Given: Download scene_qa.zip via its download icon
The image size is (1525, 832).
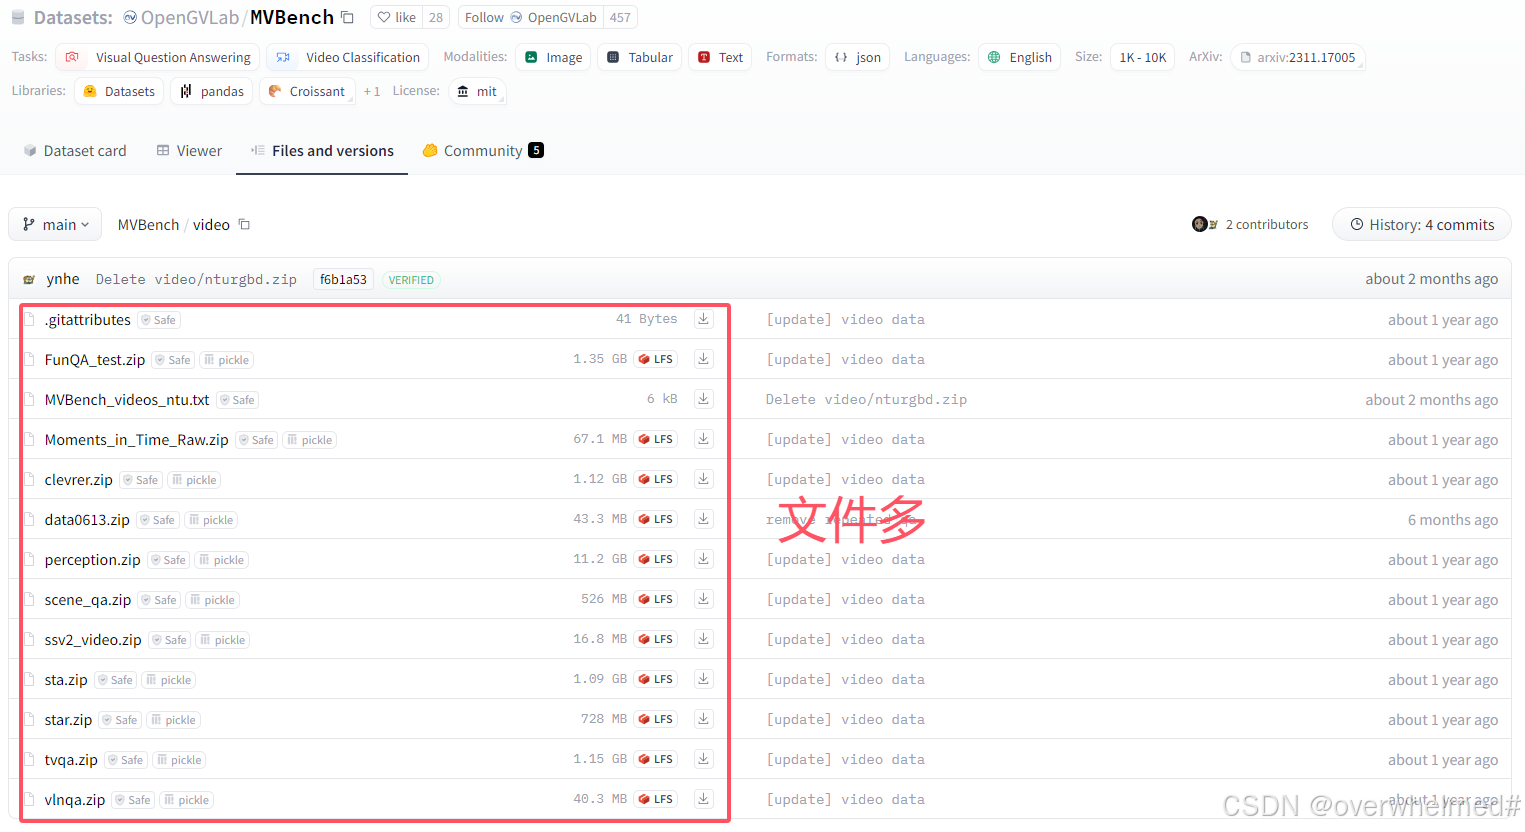Looking at the screenshot, I should pos(704,599).
